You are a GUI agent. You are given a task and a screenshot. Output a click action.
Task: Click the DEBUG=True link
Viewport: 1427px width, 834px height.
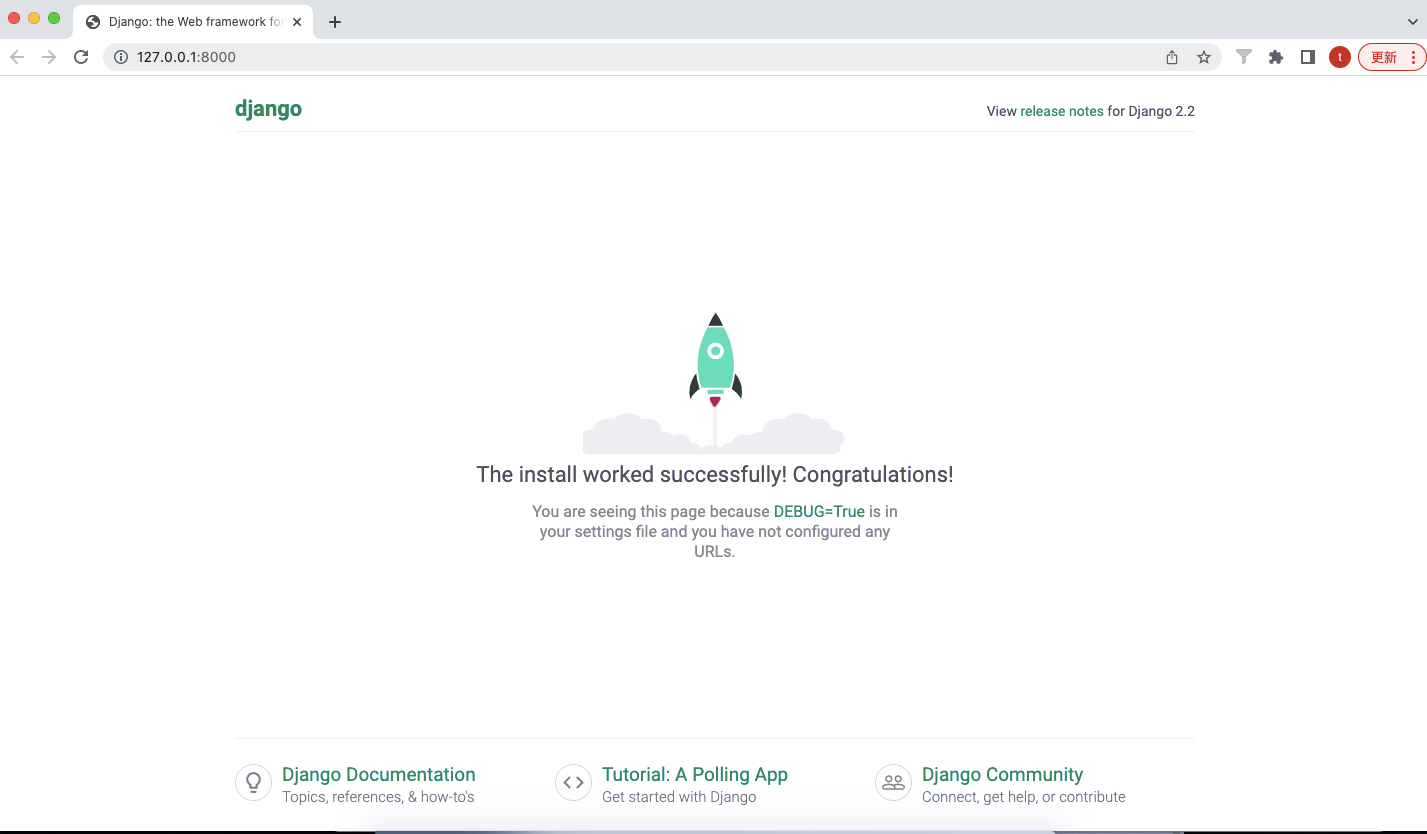point(819,511)
